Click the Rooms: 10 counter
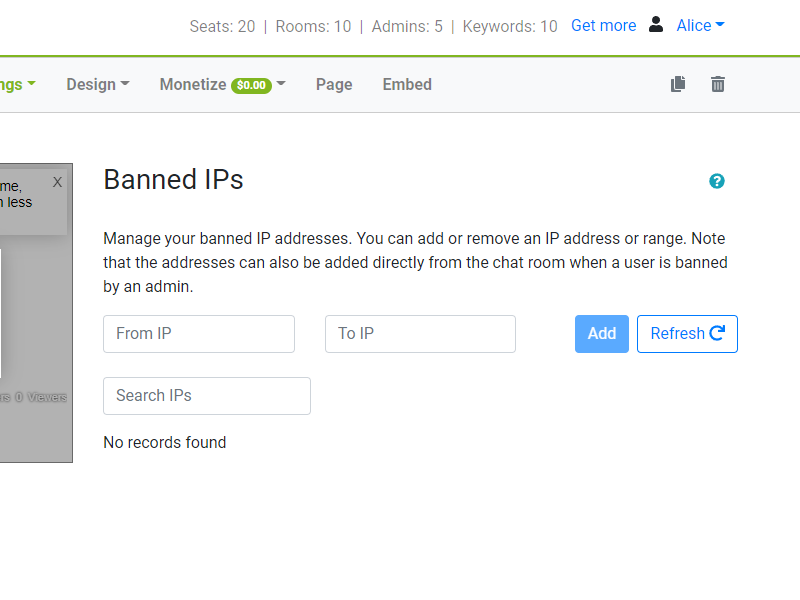Viewport: 800px width, 600px height. [313, 26]
